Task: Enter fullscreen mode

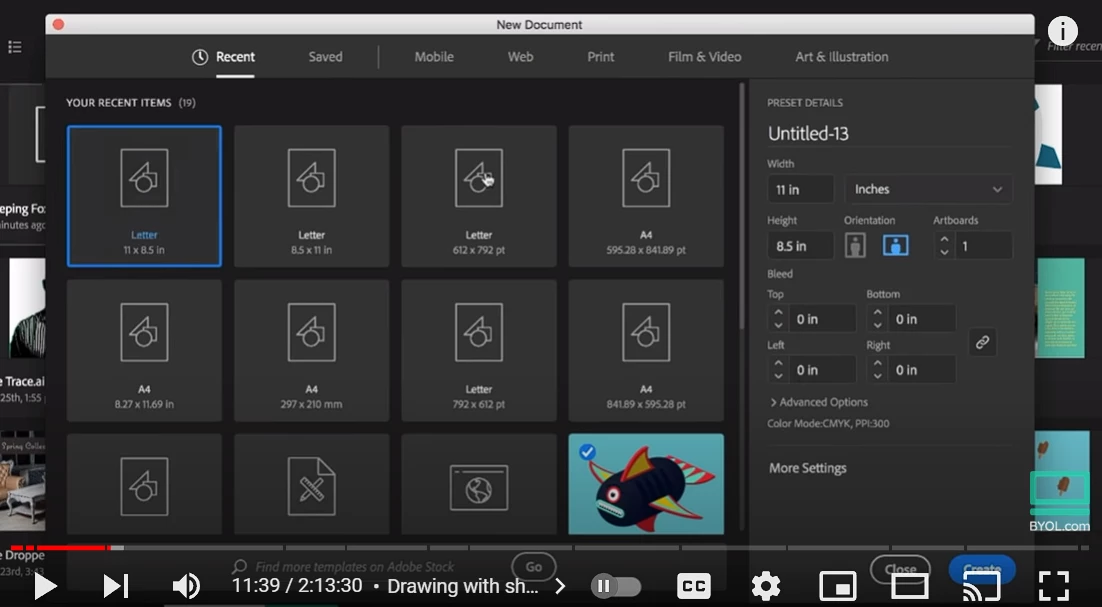Action: [x=1054, y=586]
